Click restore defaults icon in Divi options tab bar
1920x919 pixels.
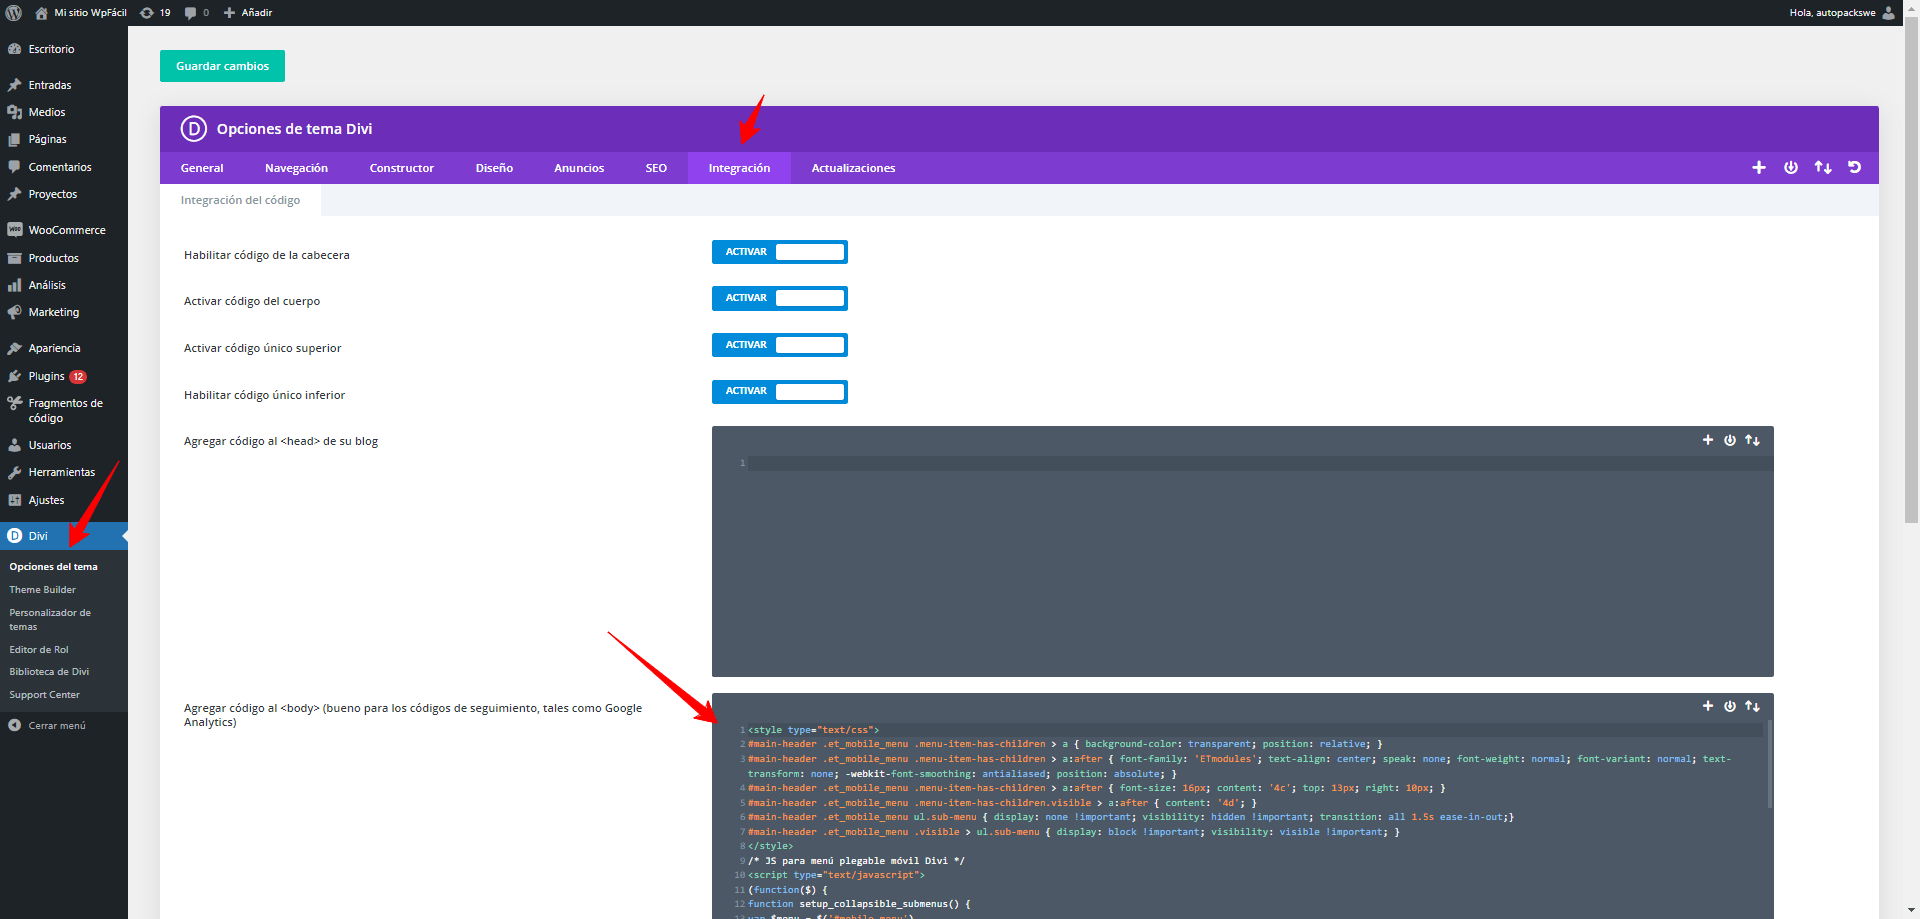coord(1855,168)
